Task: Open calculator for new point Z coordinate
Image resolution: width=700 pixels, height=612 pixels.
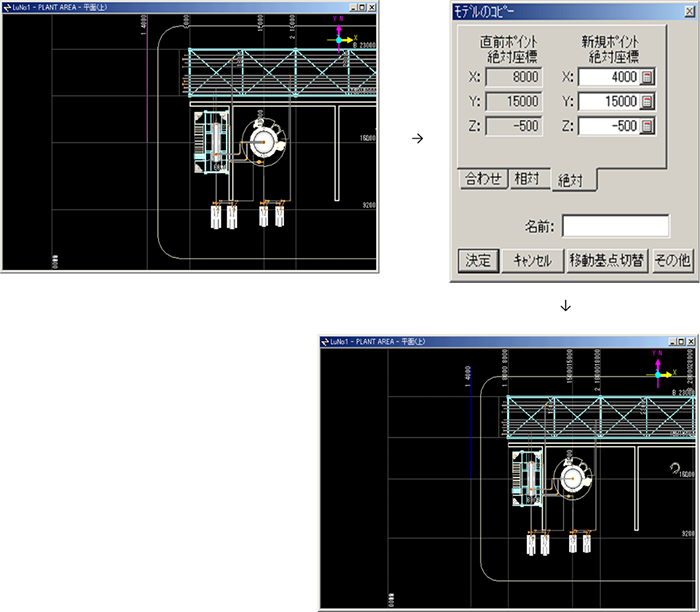Action: (647, 126)
